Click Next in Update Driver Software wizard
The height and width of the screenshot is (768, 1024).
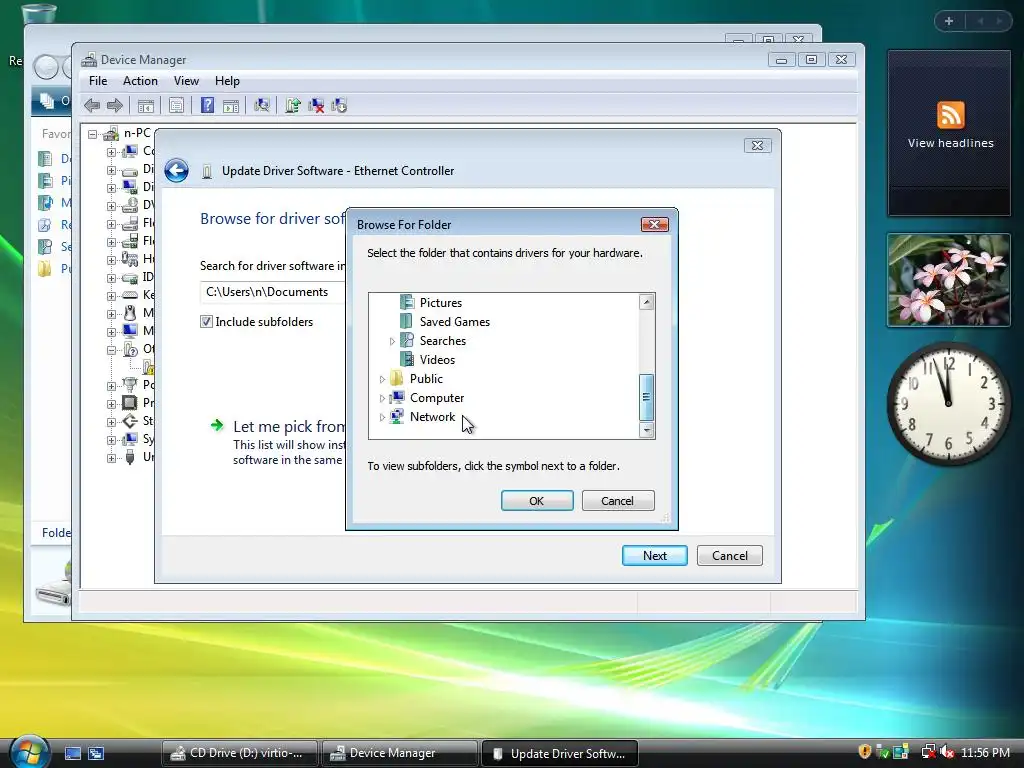pos(654,556)
